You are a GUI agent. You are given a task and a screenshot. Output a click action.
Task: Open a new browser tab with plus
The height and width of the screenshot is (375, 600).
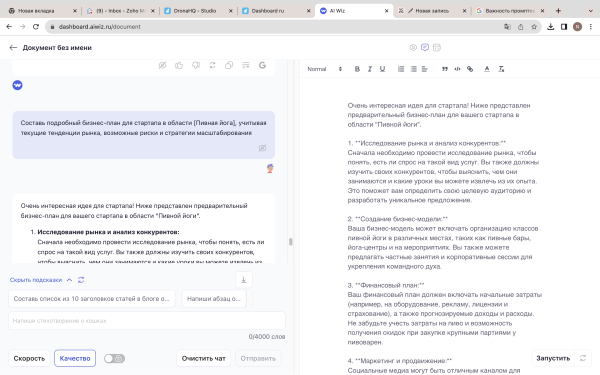coord(558,11)
